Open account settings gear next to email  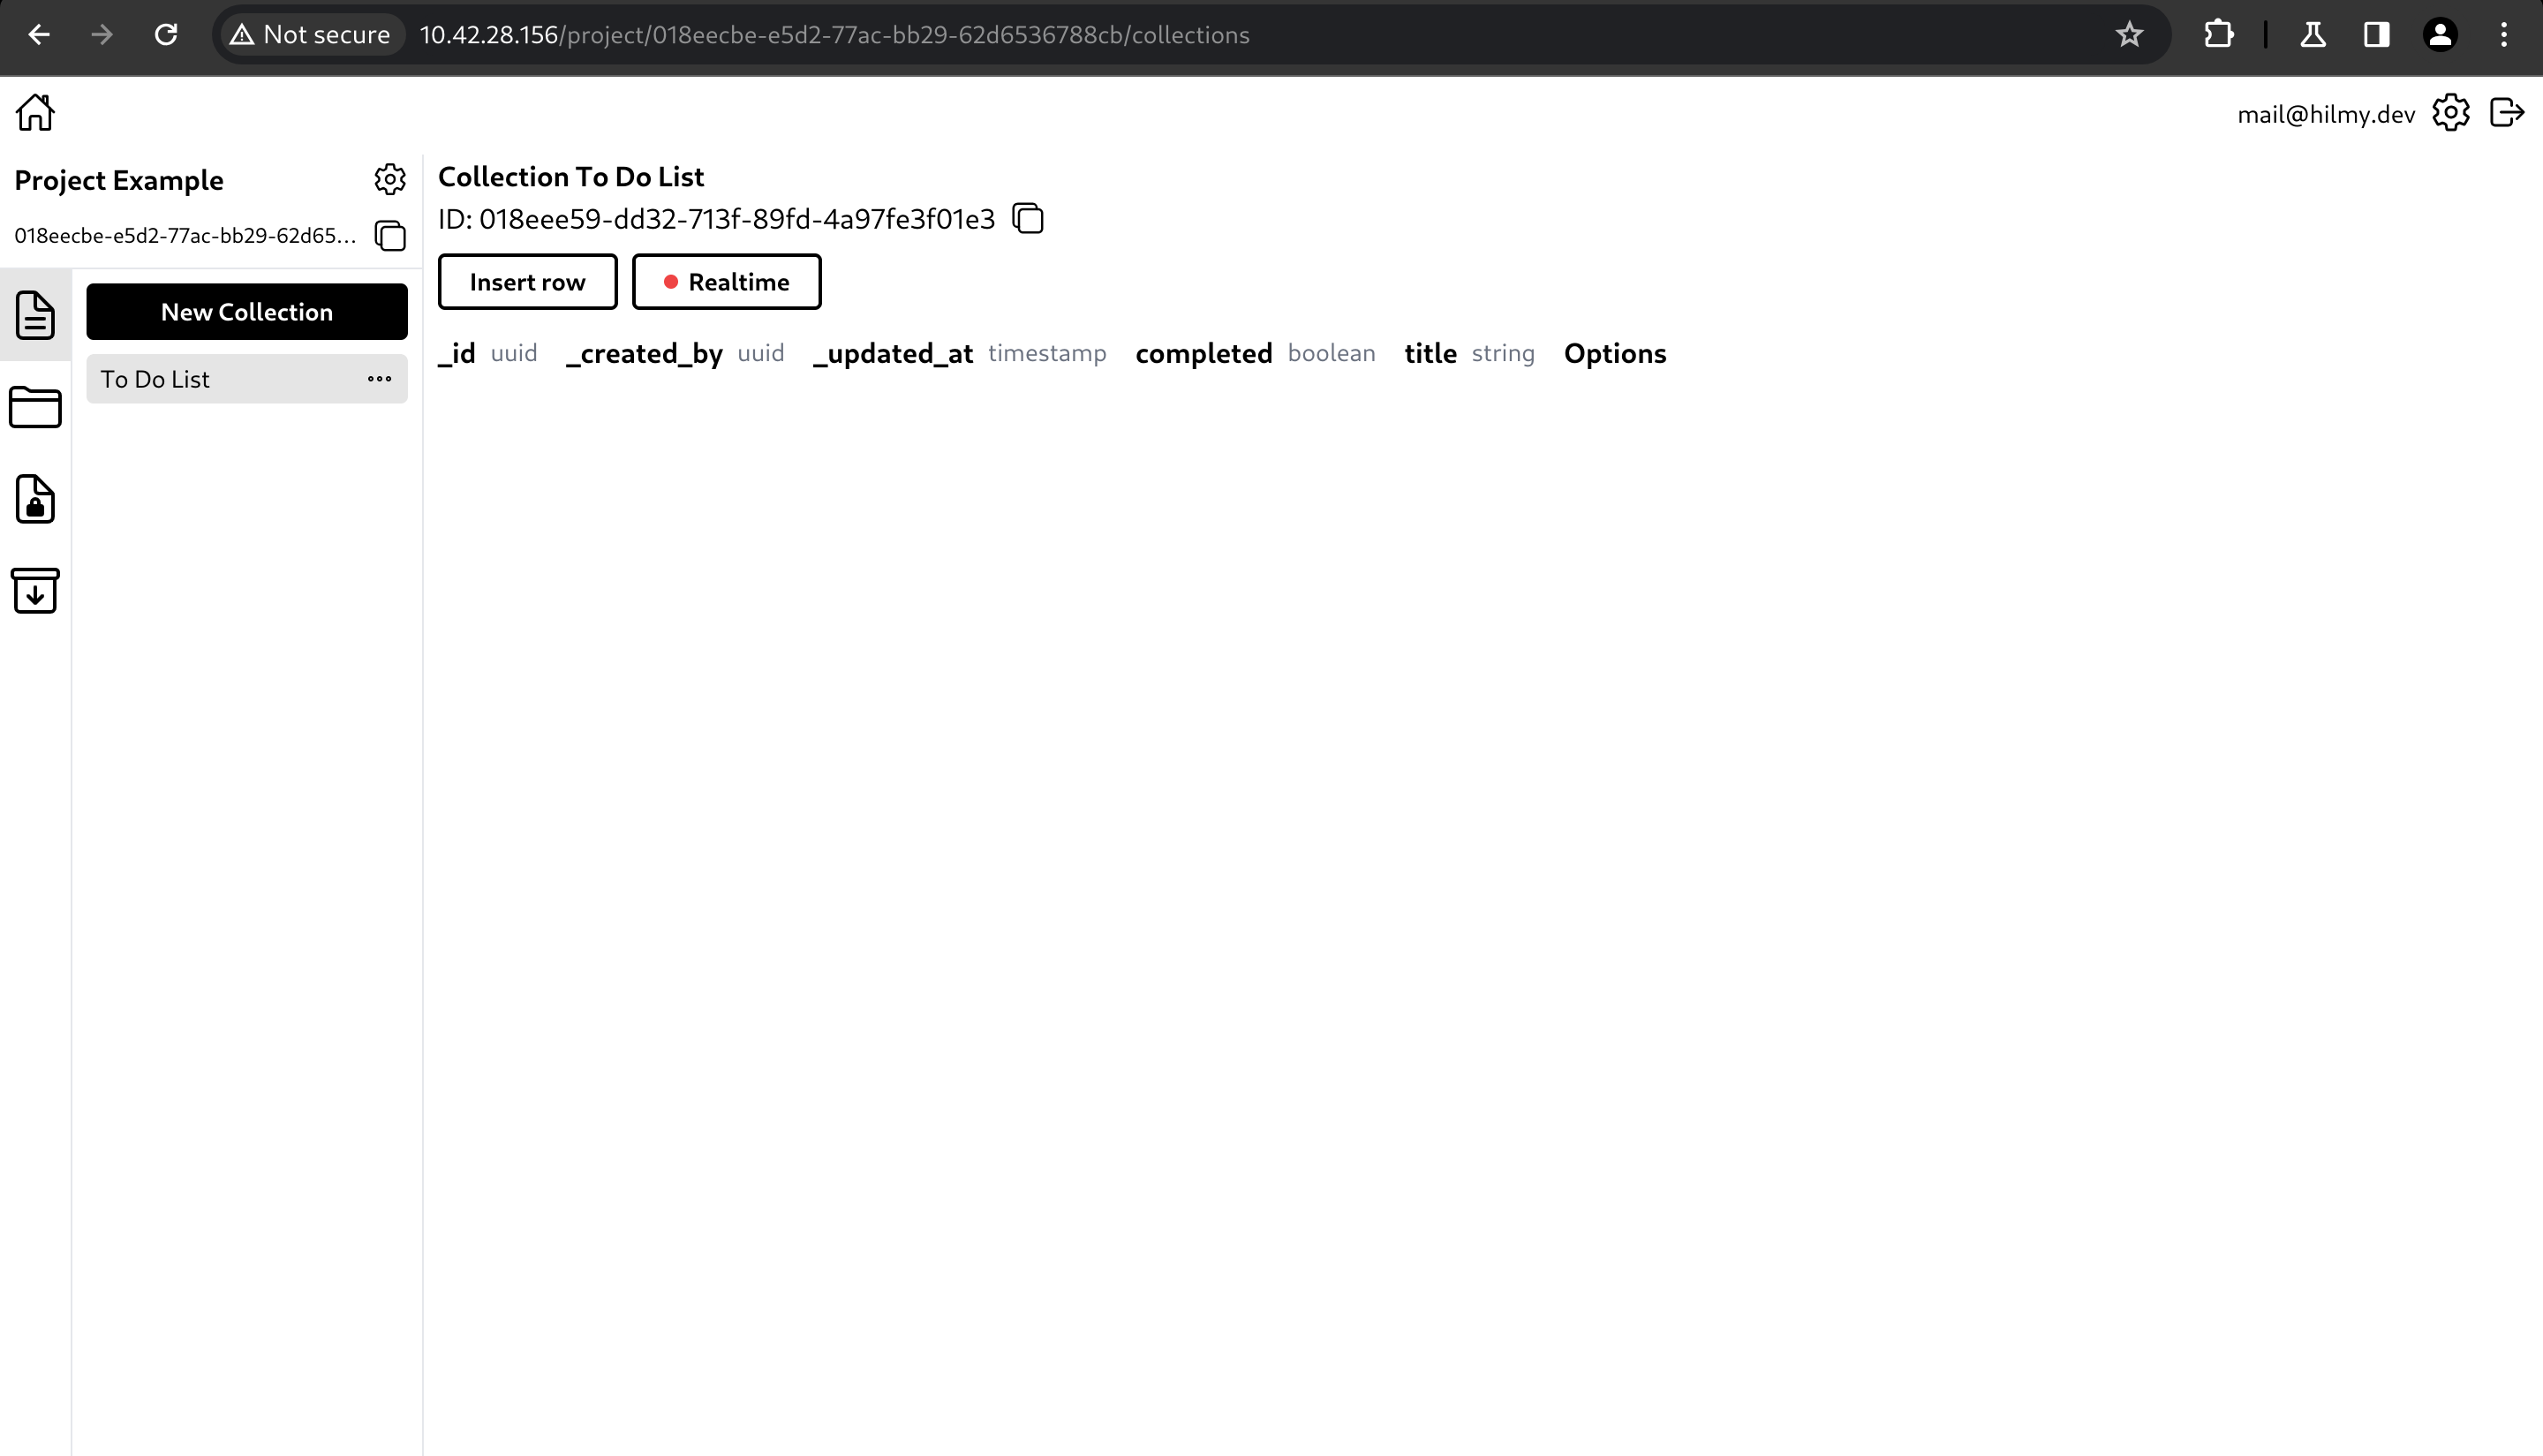(2450, 113)
